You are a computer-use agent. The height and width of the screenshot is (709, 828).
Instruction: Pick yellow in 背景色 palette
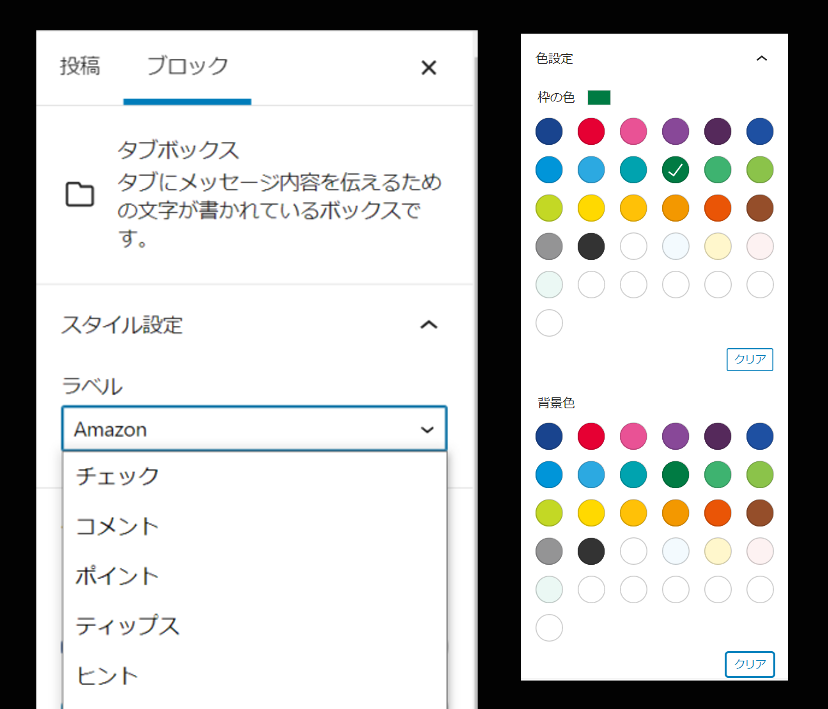tap(591, 513)
